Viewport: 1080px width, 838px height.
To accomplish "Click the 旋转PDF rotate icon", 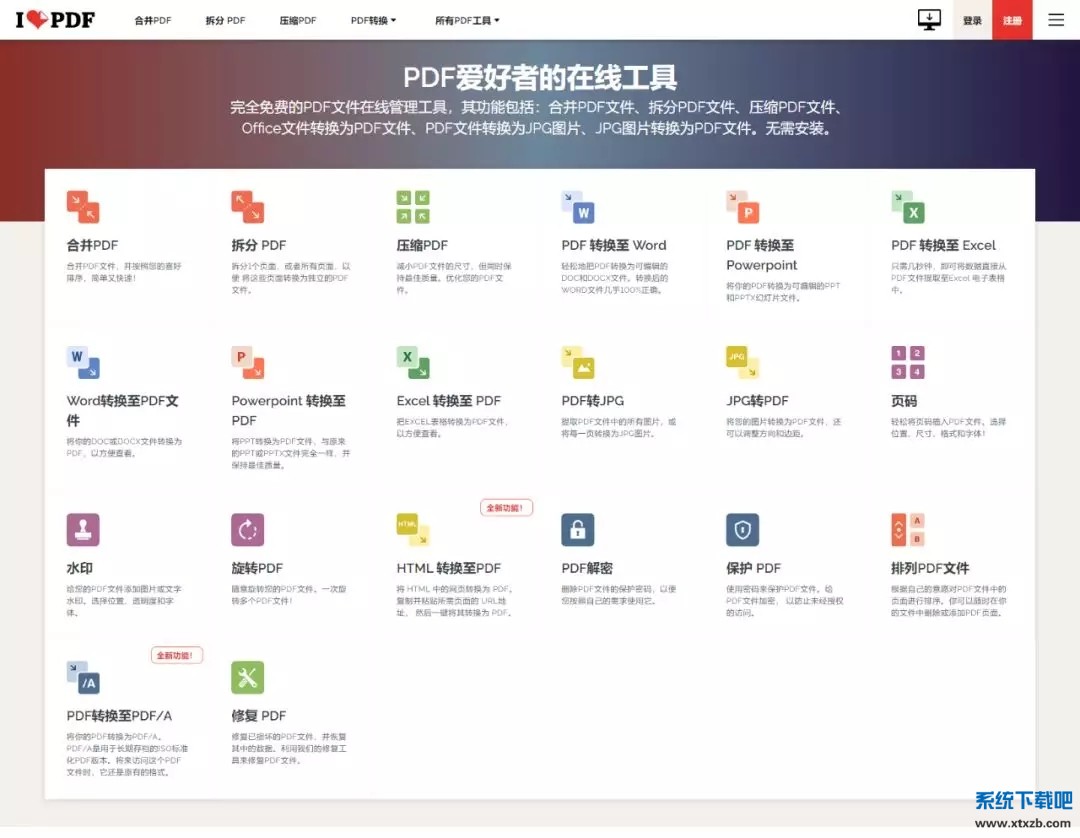I will click(247, 530).
